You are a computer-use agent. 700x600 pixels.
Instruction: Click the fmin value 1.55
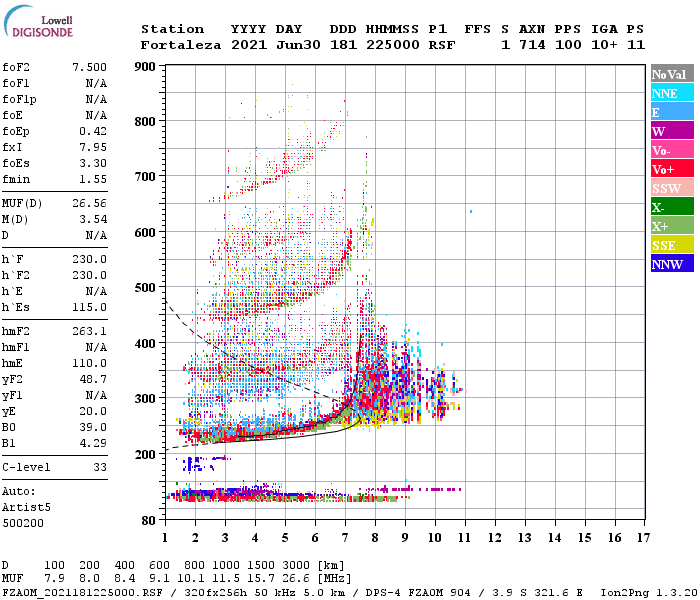pyautogui.click(x=93, y=179)
